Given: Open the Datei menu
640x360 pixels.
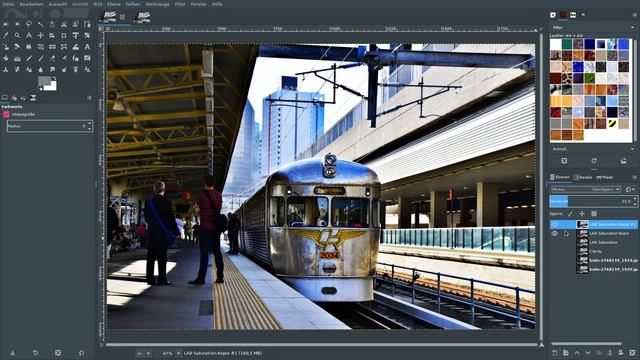Looking at the screenshot, I should pyautogui.click(x=8, y=4).
